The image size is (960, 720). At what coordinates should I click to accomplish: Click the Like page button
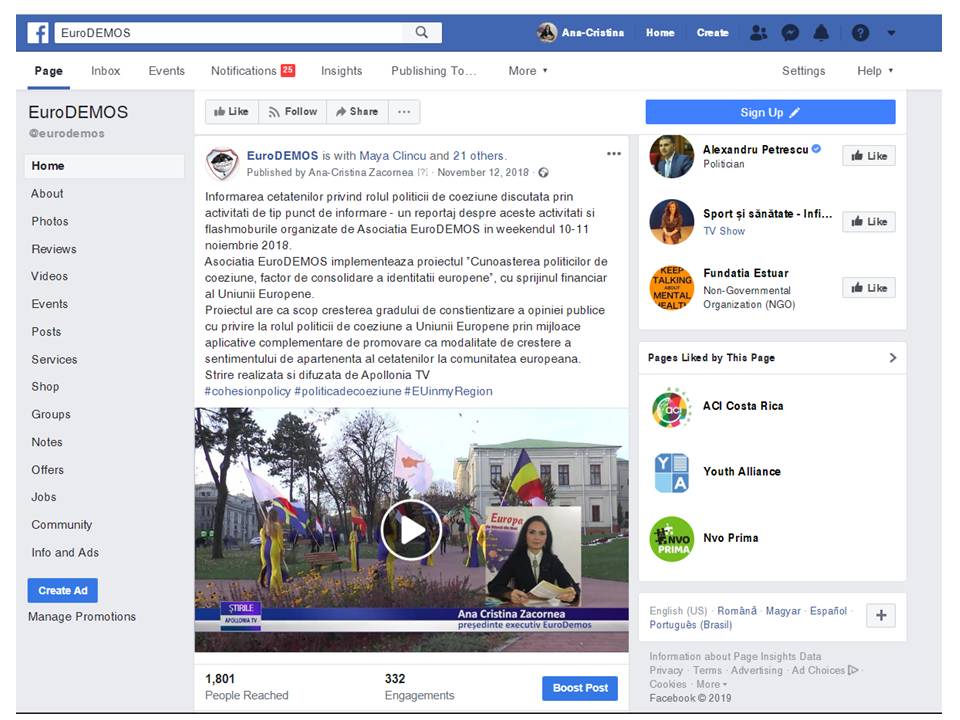point(231,112)
